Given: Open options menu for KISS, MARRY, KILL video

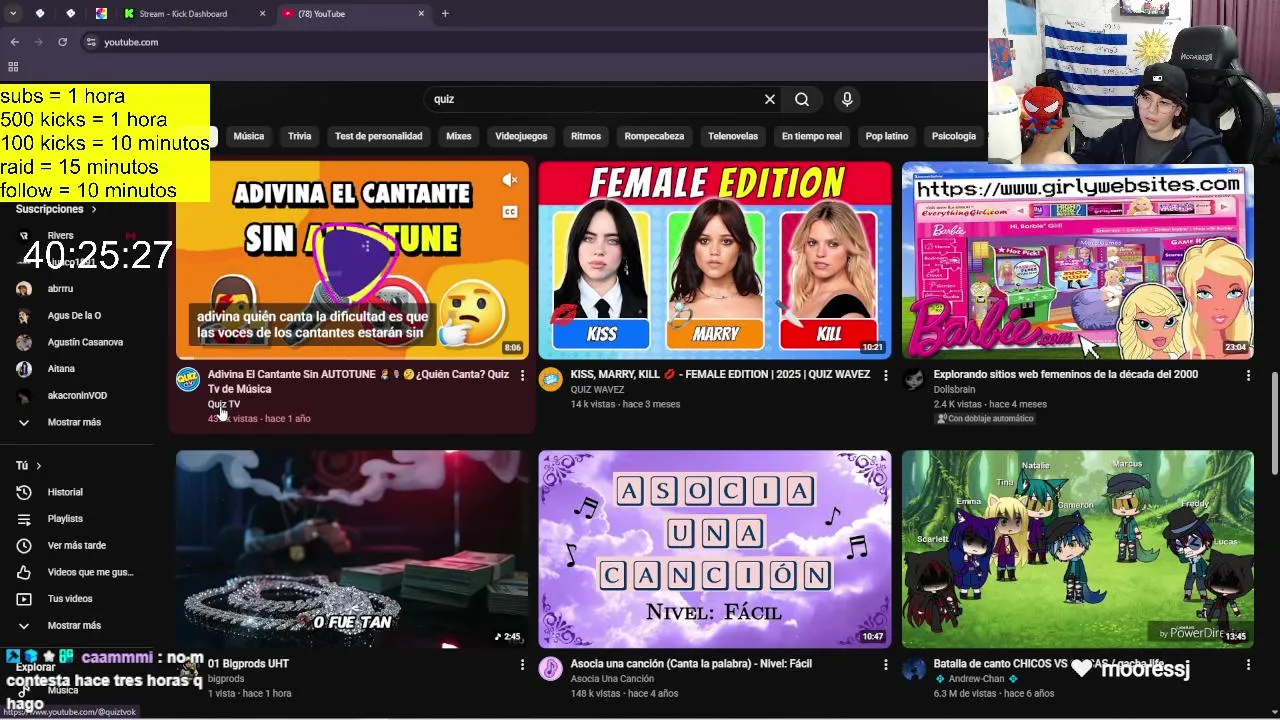Looking at the screenshot, I should pos(885,375).
